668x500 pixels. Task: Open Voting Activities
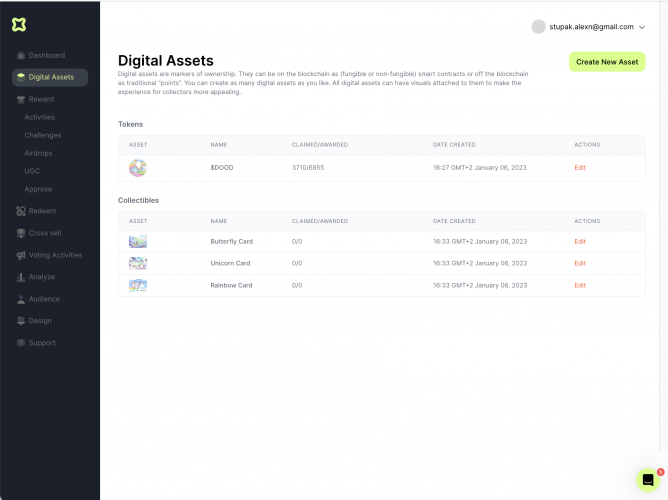[55, 255]
